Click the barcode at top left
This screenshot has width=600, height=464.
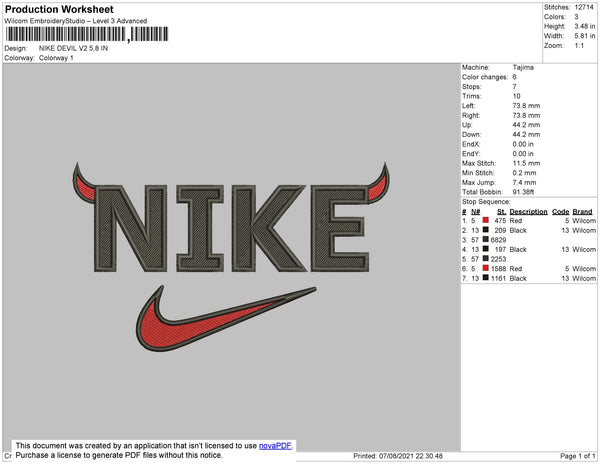(87, 34)
